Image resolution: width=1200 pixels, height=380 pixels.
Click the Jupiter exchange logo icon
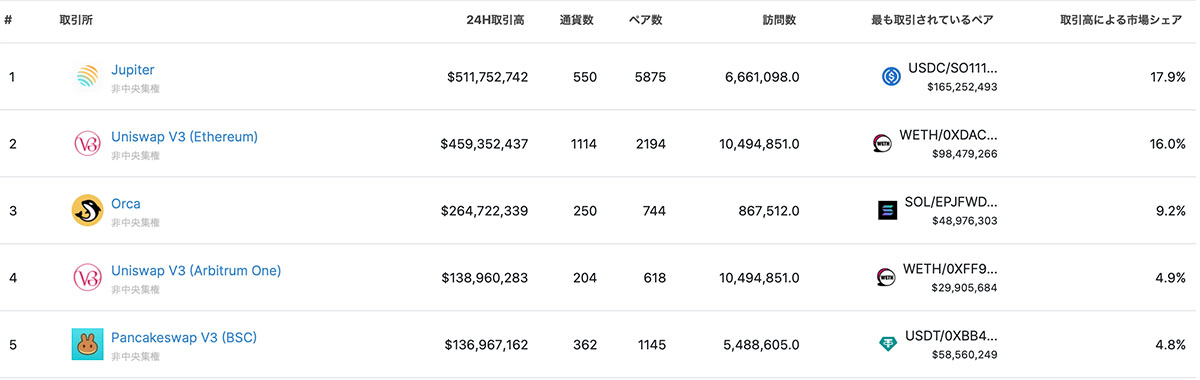tap(88, 77)
